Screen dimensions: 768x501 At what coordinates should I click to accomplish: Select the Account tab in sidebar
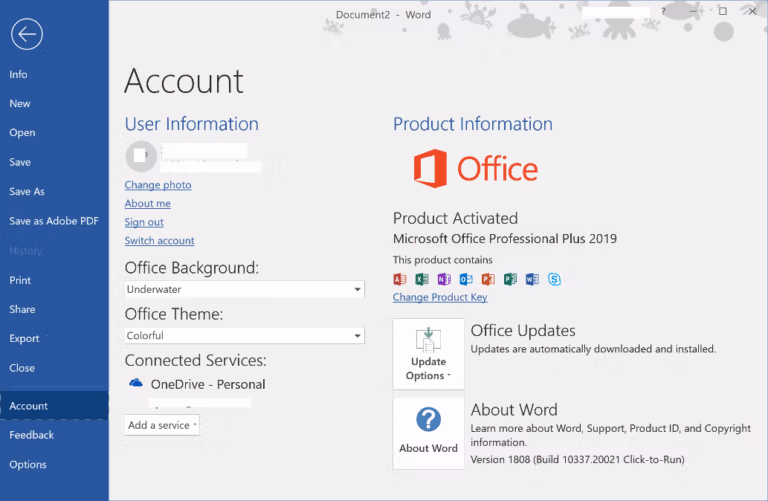(54, 406)
